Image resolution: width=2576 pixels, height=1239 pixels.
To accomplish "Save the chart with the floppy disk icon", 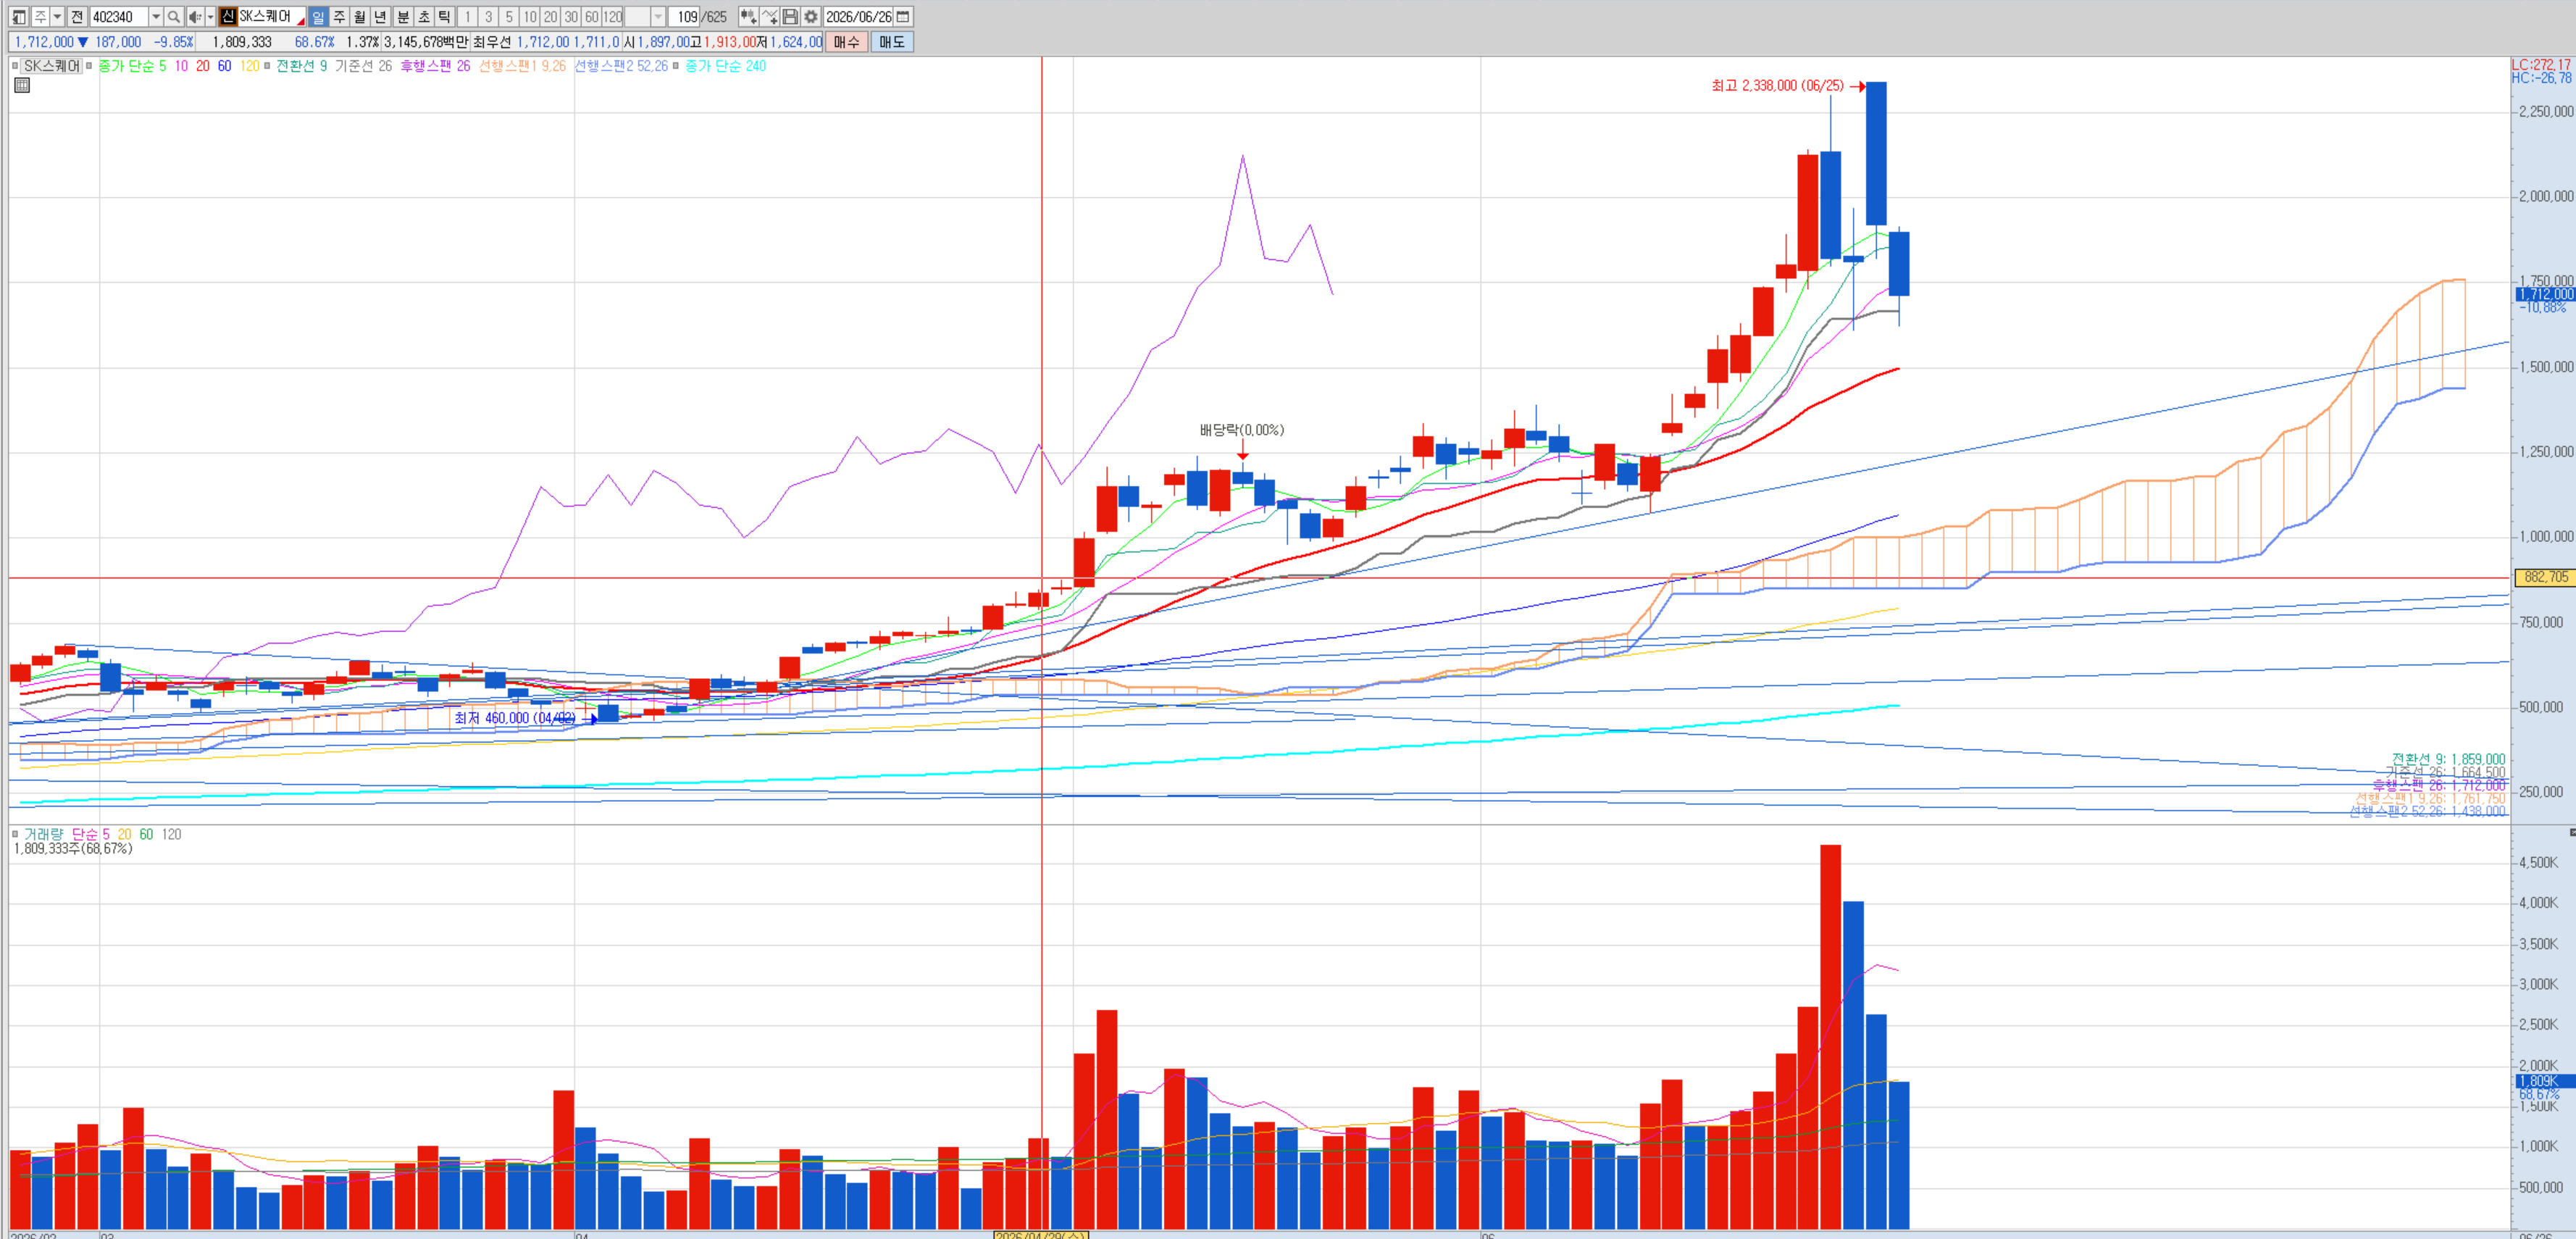I will pos(790,17).
